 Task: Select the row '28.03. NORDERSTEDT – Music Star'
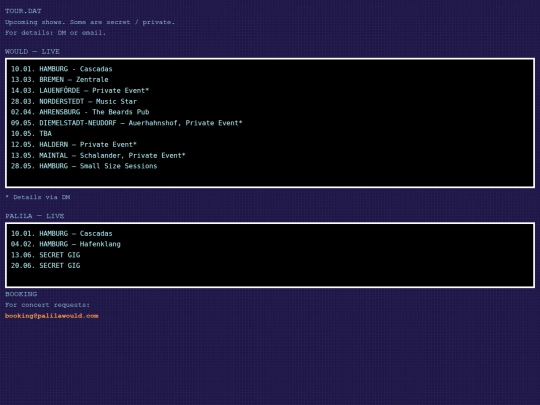tap(74, 102)
